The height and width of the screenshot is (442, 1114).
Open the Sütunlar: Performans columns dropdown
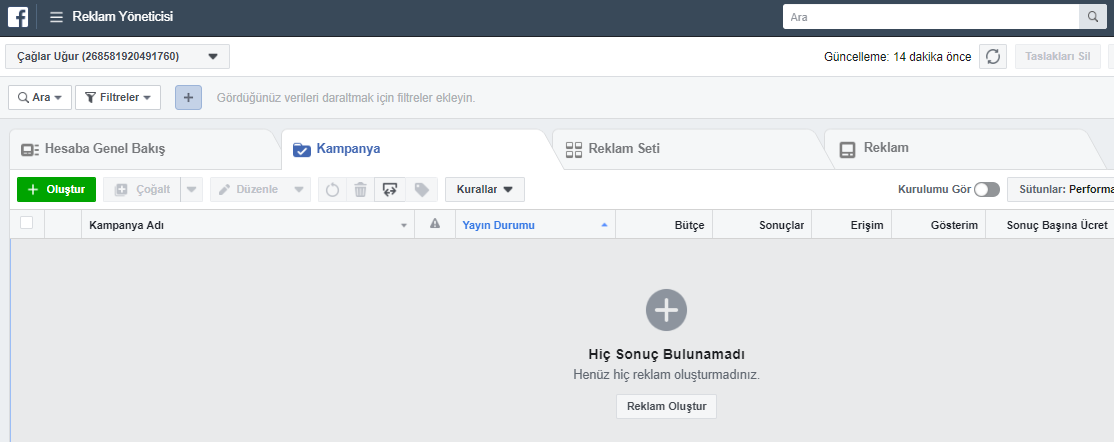(x=1061, y=190)
